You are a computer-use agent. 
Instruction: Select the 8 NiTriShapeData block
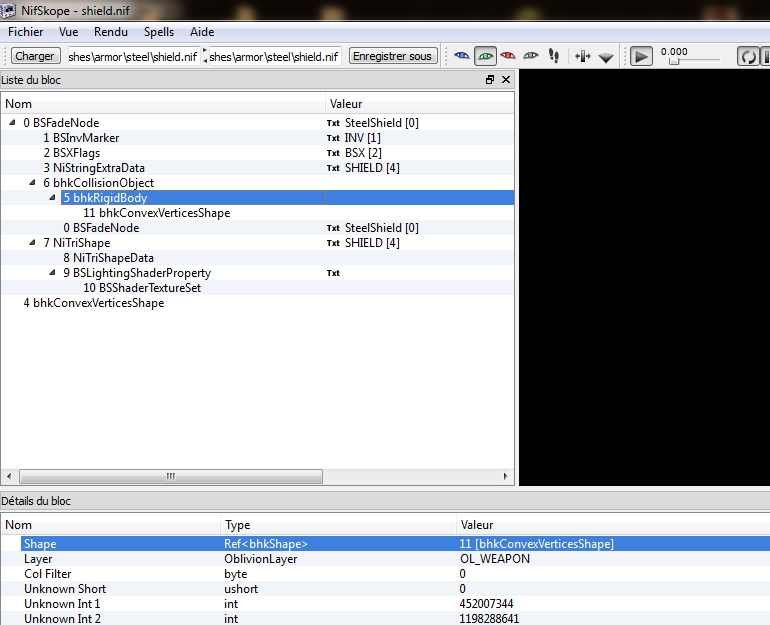tap(109, 258)
